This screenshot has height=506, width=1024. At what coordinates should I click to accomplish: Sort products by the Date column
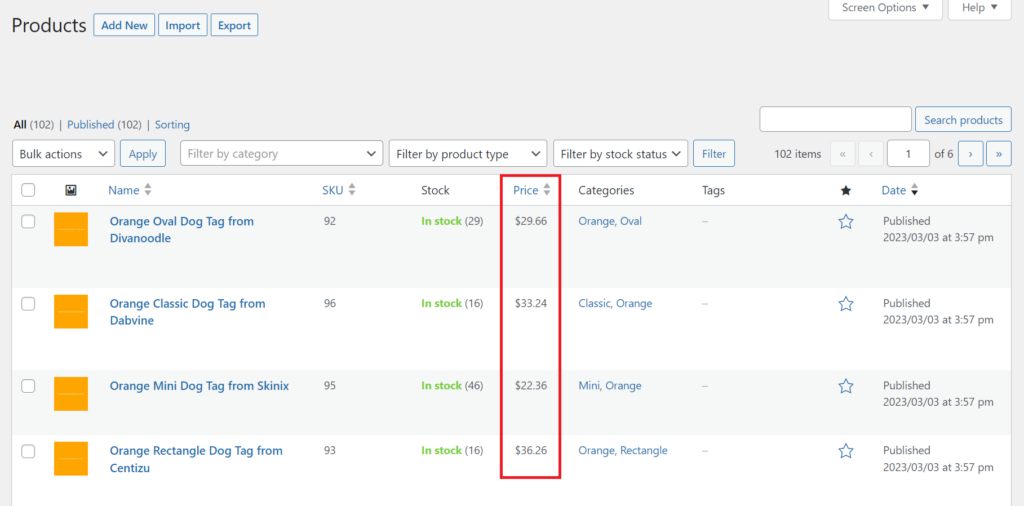point(899,190)
